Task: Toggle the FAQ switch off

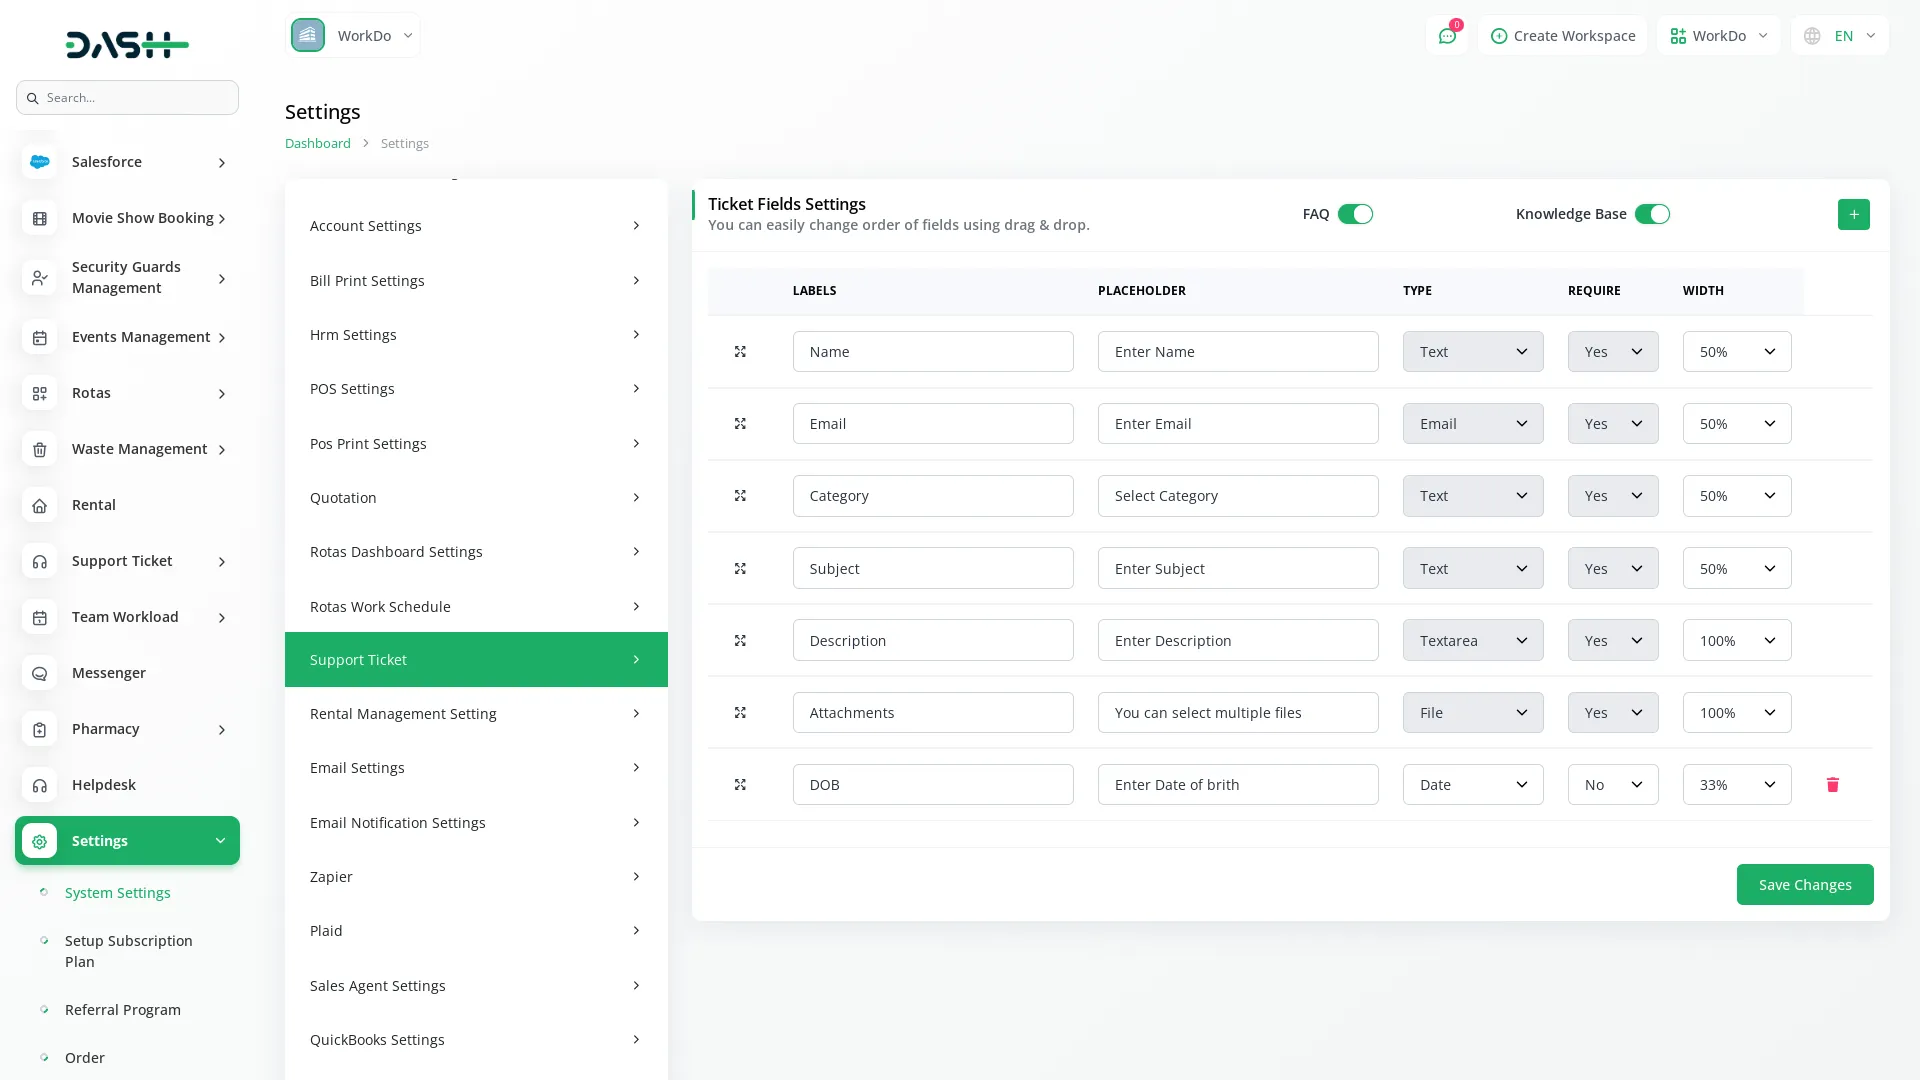Action: [x=1355, y=214]
